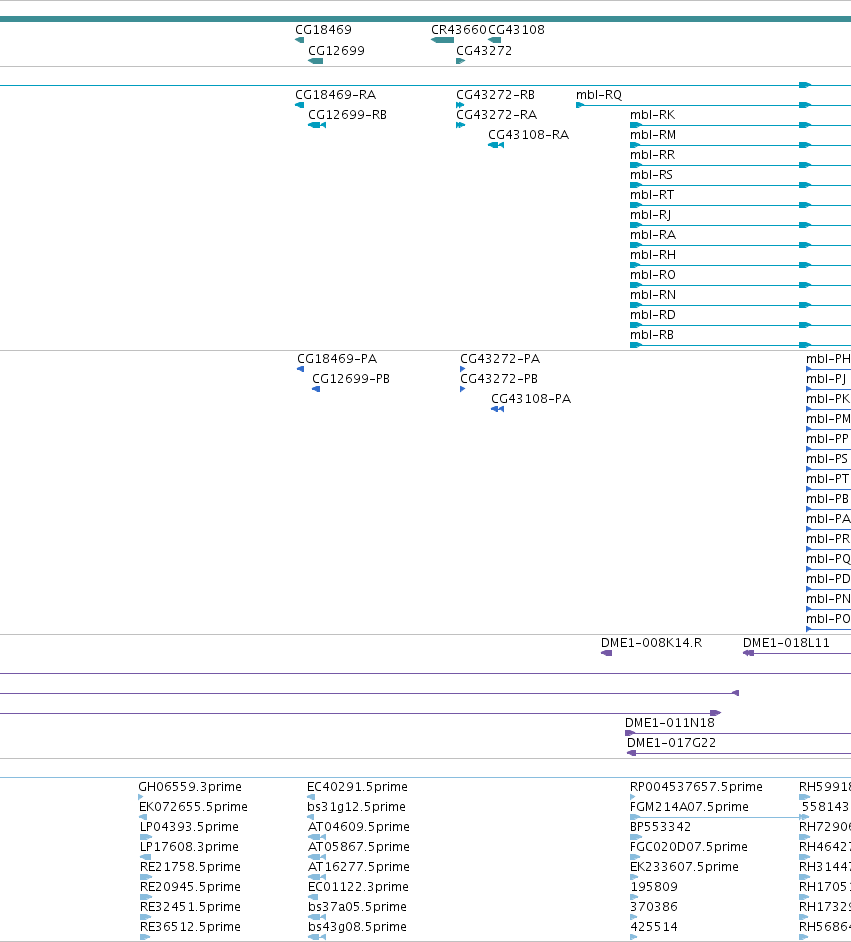The height and width of the screenshot is (942, 851).
Task: Click the CG43272-RB transcript label
Action: click(495, 94)
